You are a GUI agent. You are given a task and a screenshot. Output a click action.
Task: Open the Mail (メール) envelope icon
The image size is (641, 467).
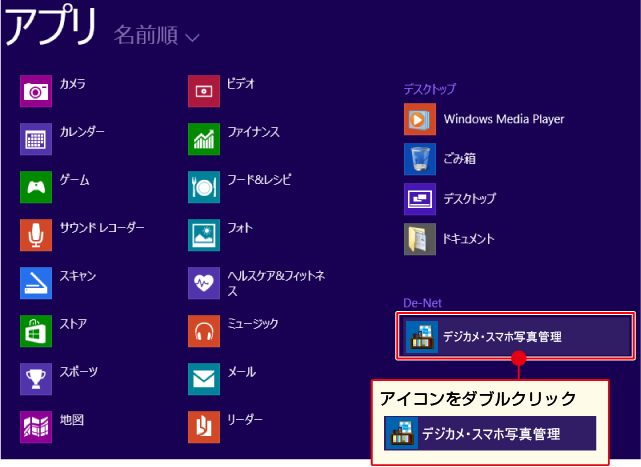(x=204, y=379)
